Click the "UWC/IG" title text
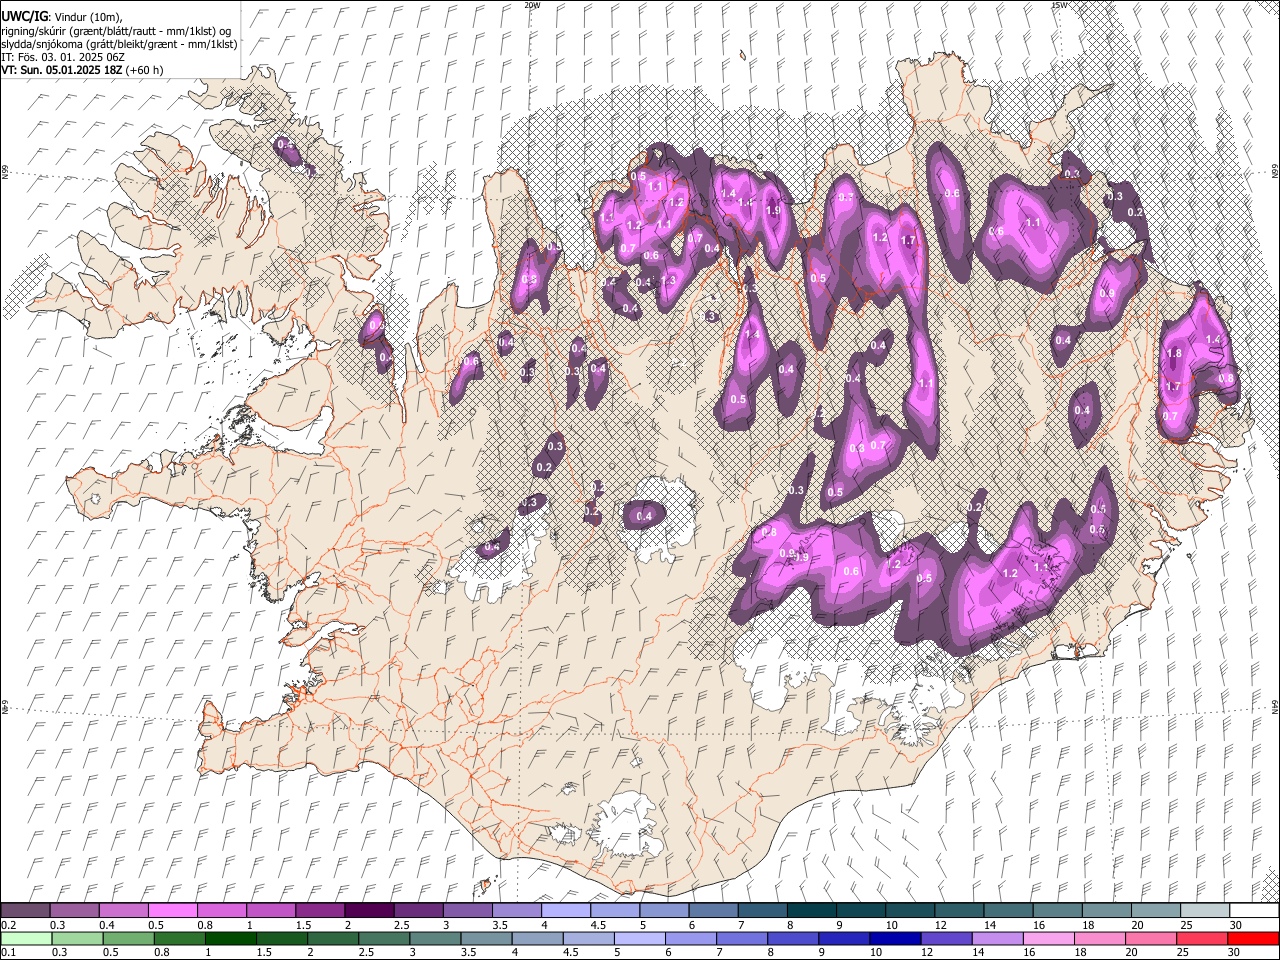Viewport: 1280px width, 960px height. (x=24, y=16)
